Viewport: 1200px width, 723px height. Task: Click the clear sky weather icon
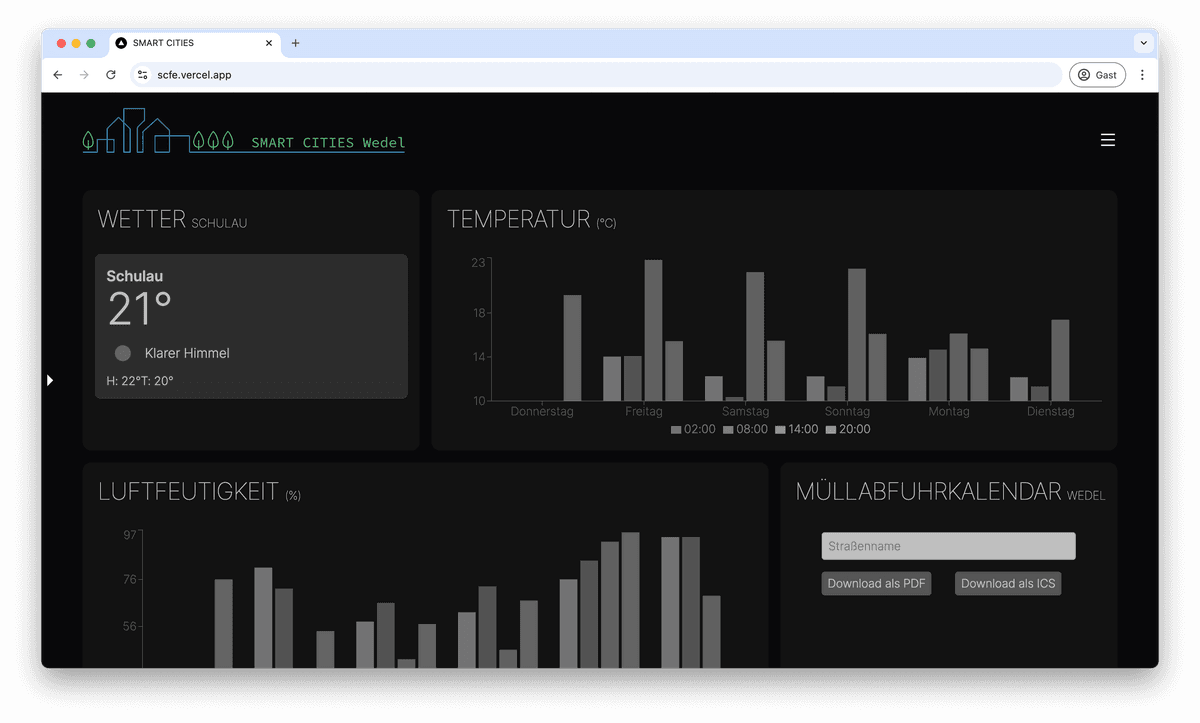click(123, 353)
